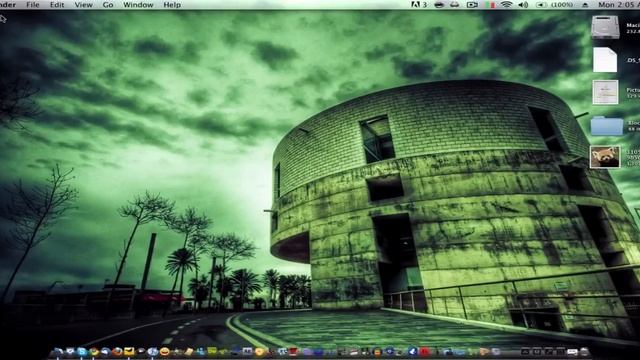640x360 pixels.
Task: Open the Help menu
Action: [172, 5]
